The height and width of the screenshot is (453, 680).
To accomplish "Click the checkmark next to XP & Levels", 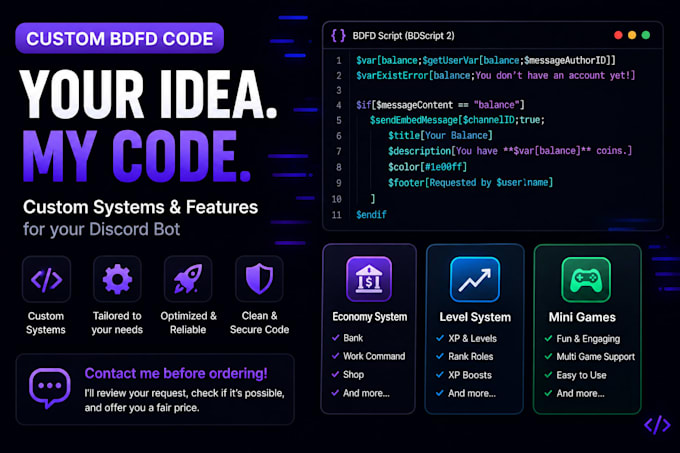I will click(440, 338).
